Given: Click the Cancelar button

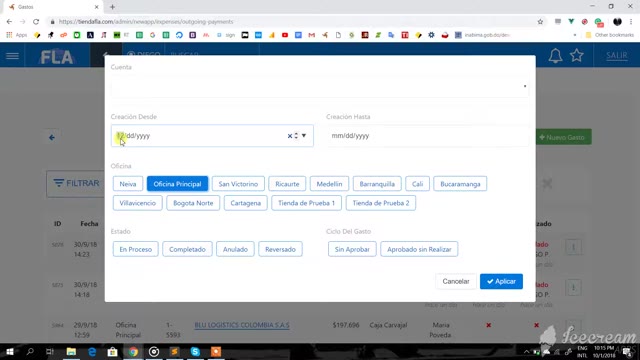Looking at the screenshot, I should 456,281.
